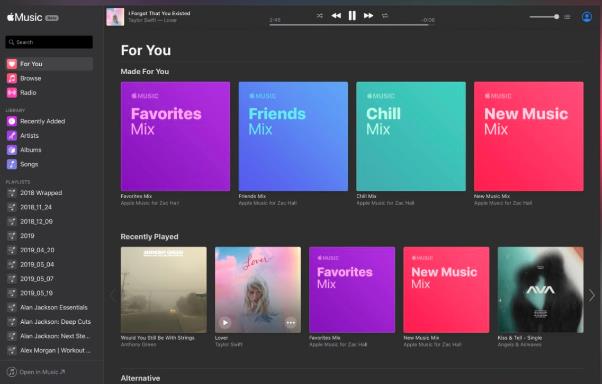The width and height of the screenshot is (602, 384).
Task: Click the heart icon beside For You
Action: click(x=12, y=64)
